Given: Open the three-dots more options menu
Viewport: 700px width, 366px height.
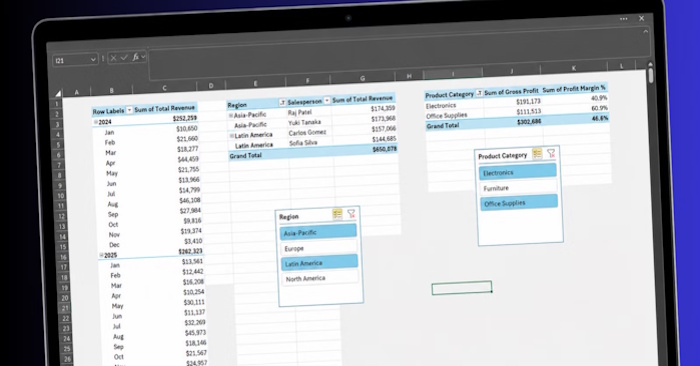Looking at the screenshot, I should point(624,19).
